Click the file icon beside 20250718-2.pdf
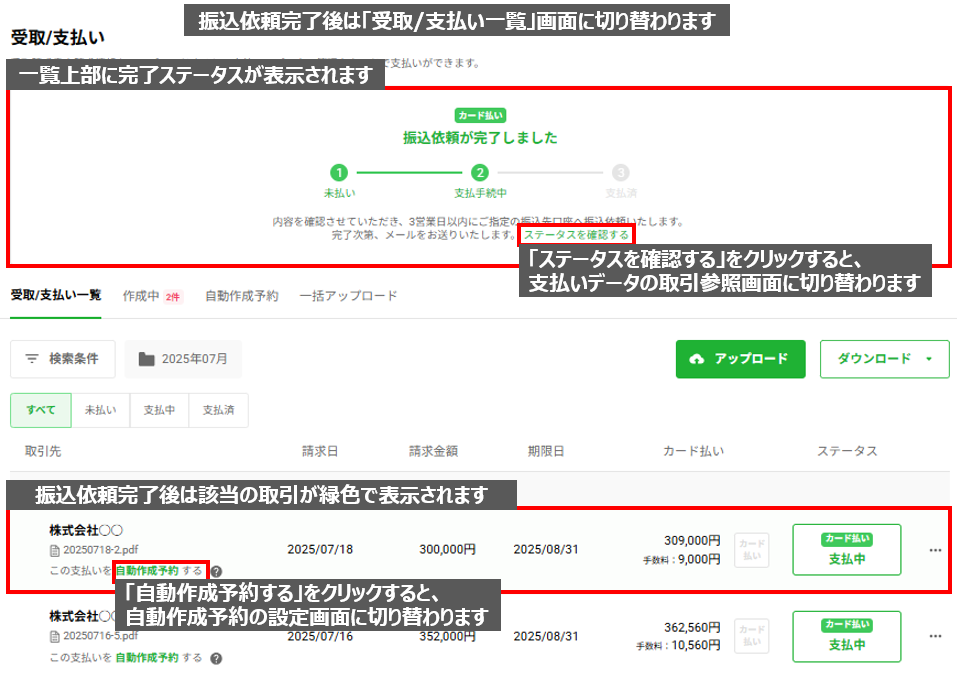957x685 pixels. pyautogui.click(x=55, y=550)
